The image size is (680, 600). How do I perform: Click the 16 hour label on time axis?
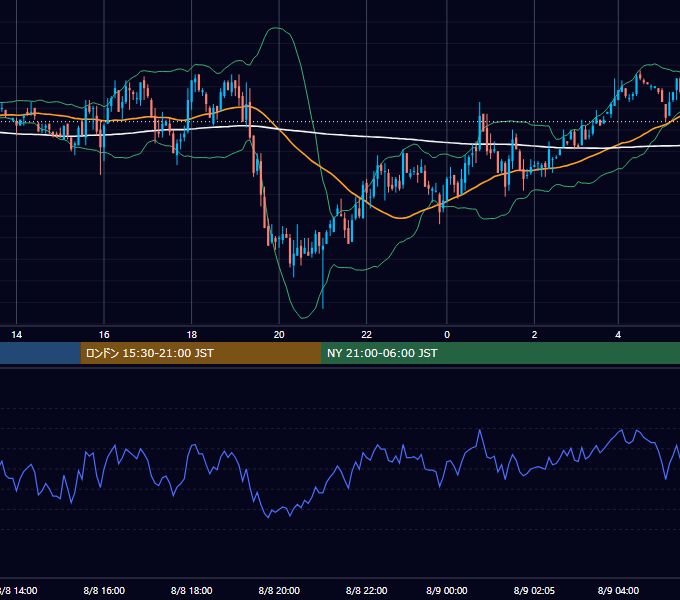coord(104,335)
